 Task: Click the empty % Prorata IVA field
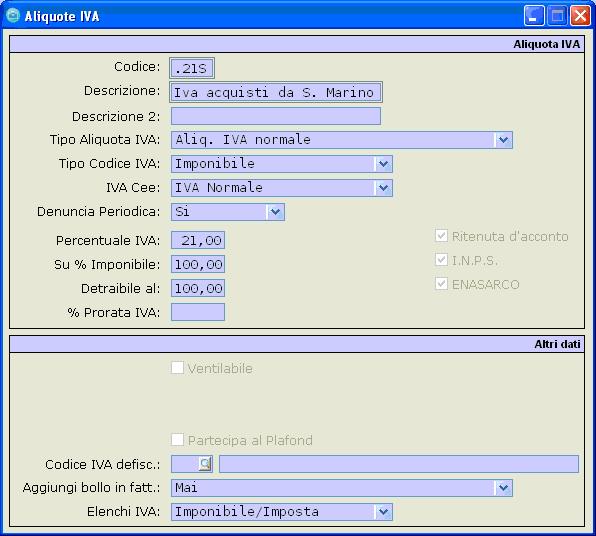tap(198, 312)
